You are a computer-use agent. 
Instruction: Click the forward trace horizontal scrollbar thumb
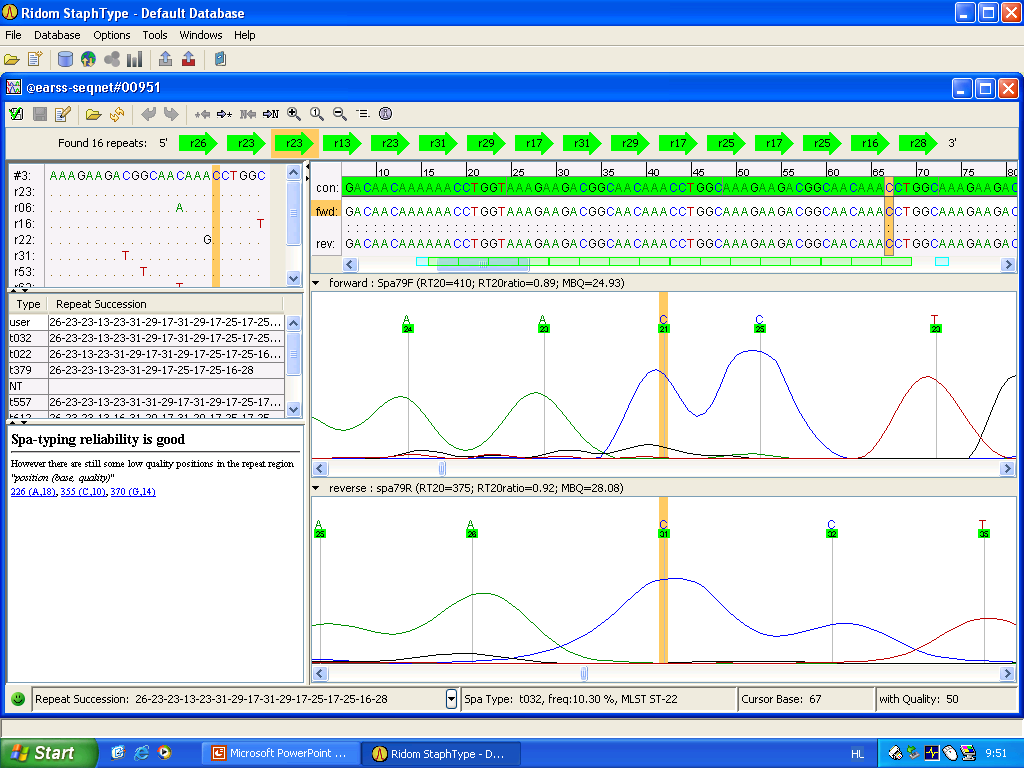(x=442, y=468)
